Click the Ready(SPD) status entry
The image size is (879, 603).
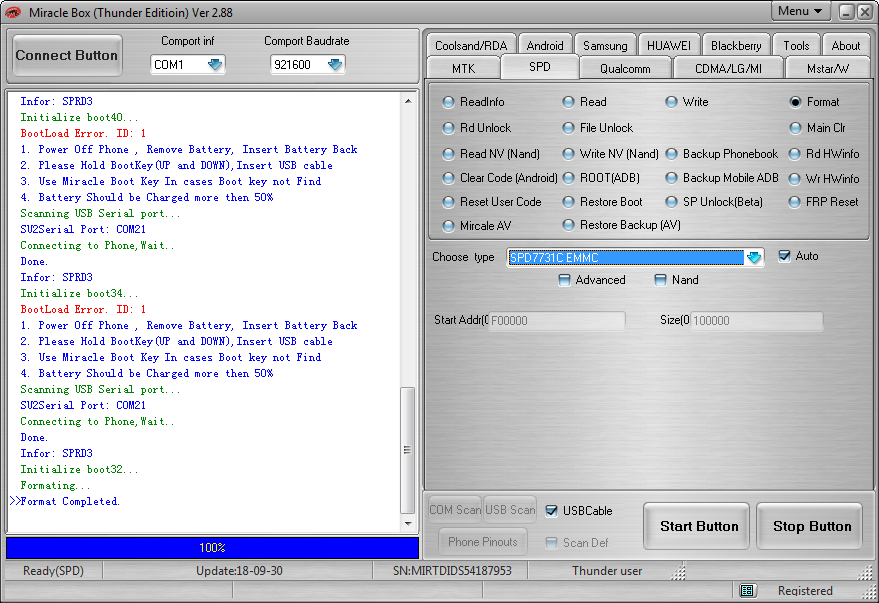(x=53, y=570)
